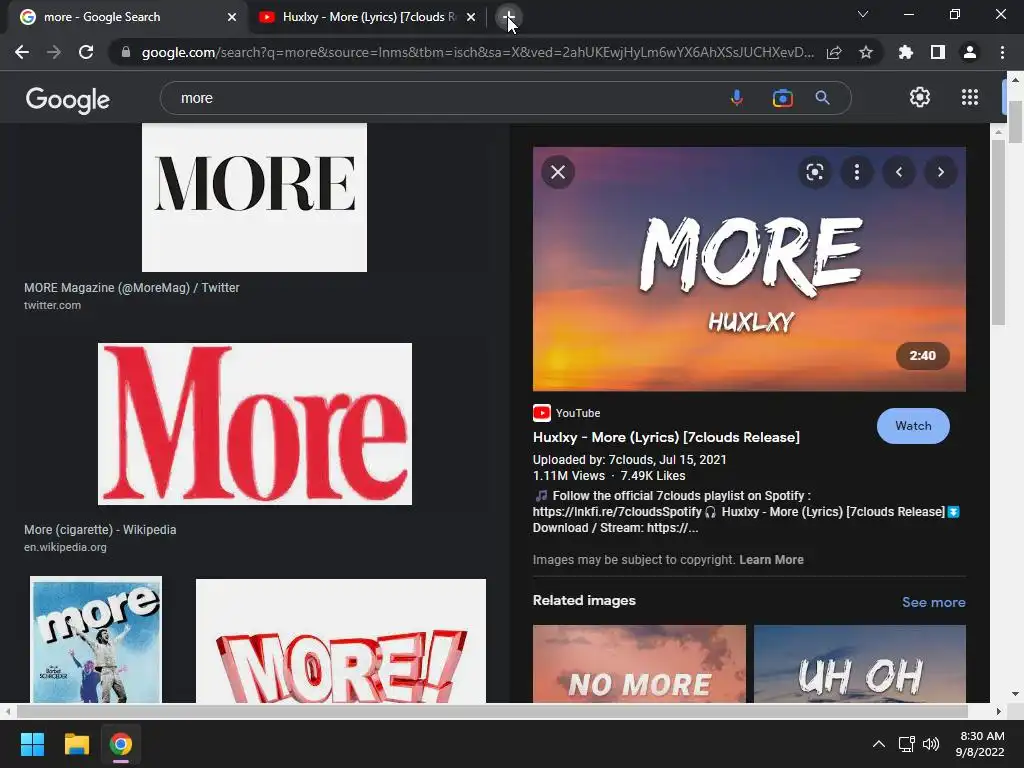Open UH OH related image
Viewport: 1024px width, 768px height.
(x=859, y=664)
